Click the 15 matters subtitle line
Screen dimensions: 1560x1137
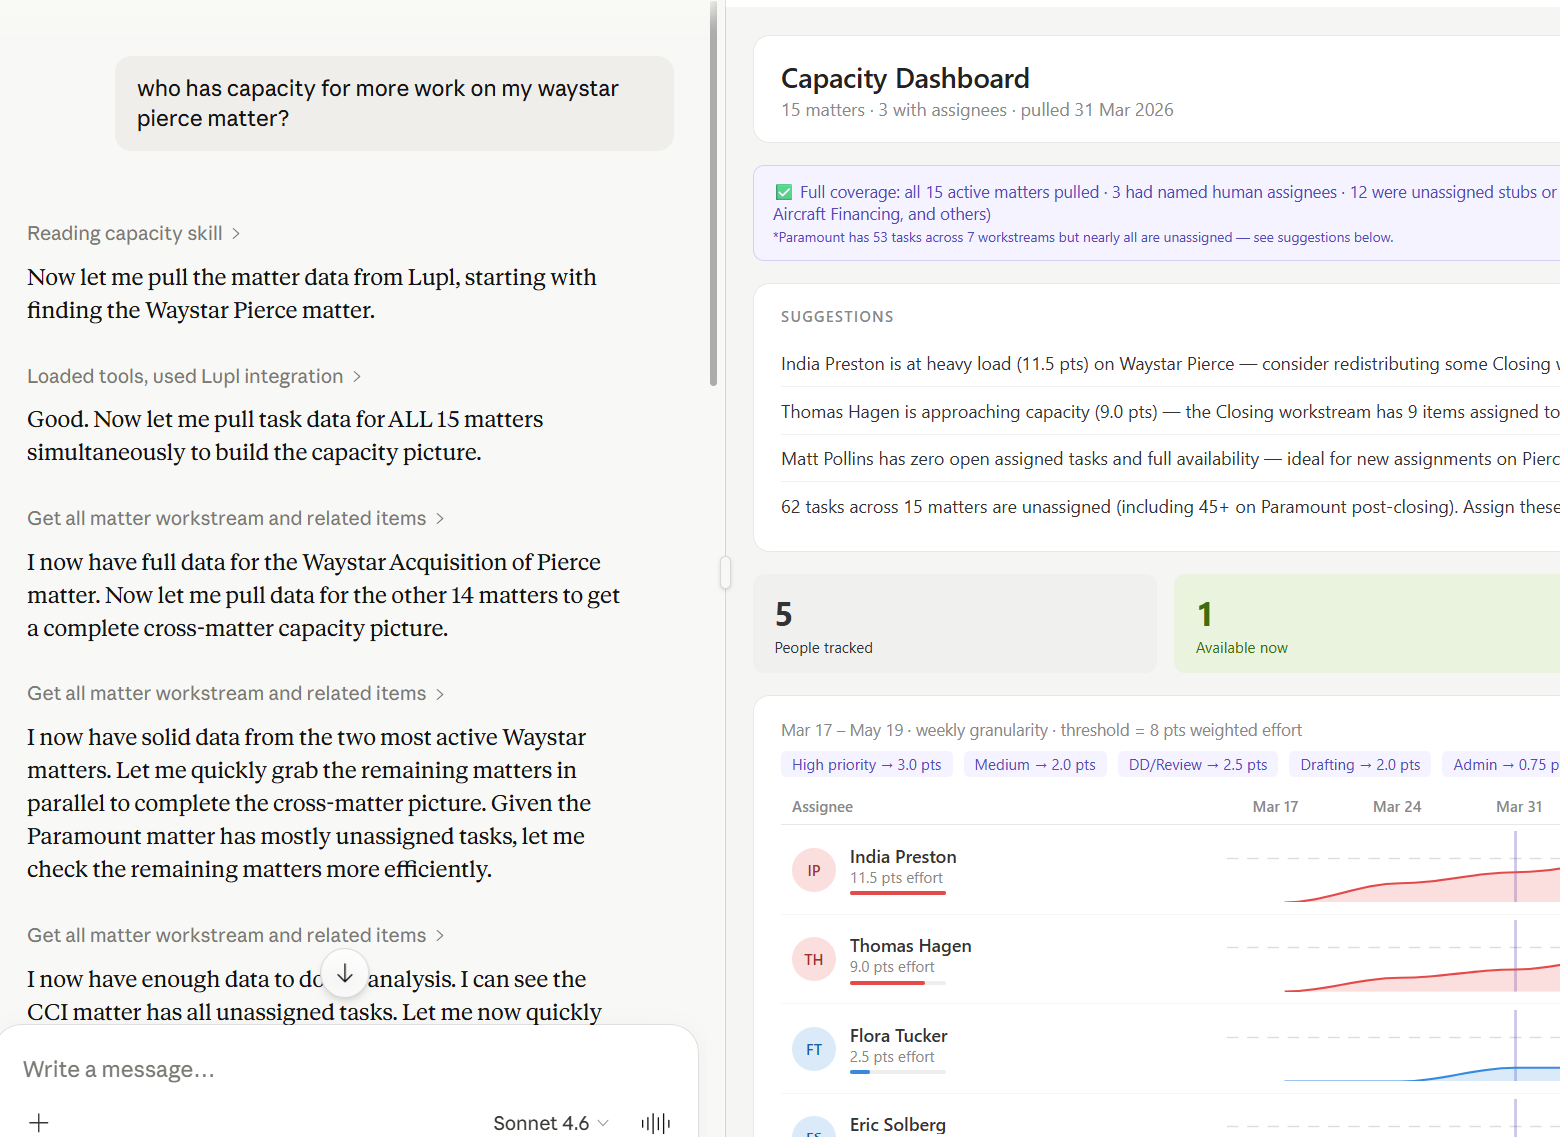point(977,110)
